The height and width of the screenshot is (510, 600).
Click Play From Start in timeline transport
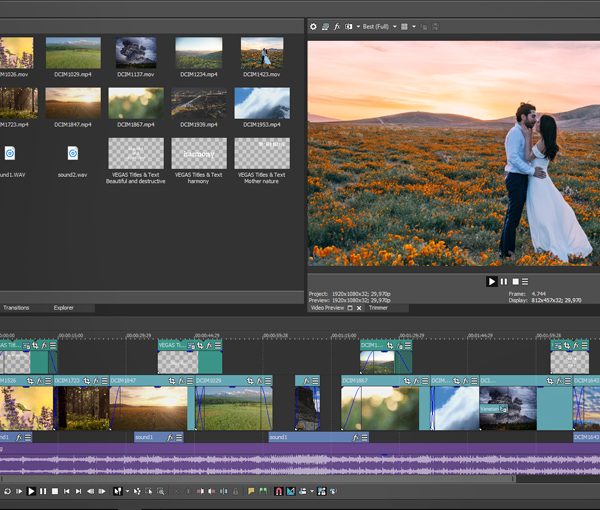(19, 491)
